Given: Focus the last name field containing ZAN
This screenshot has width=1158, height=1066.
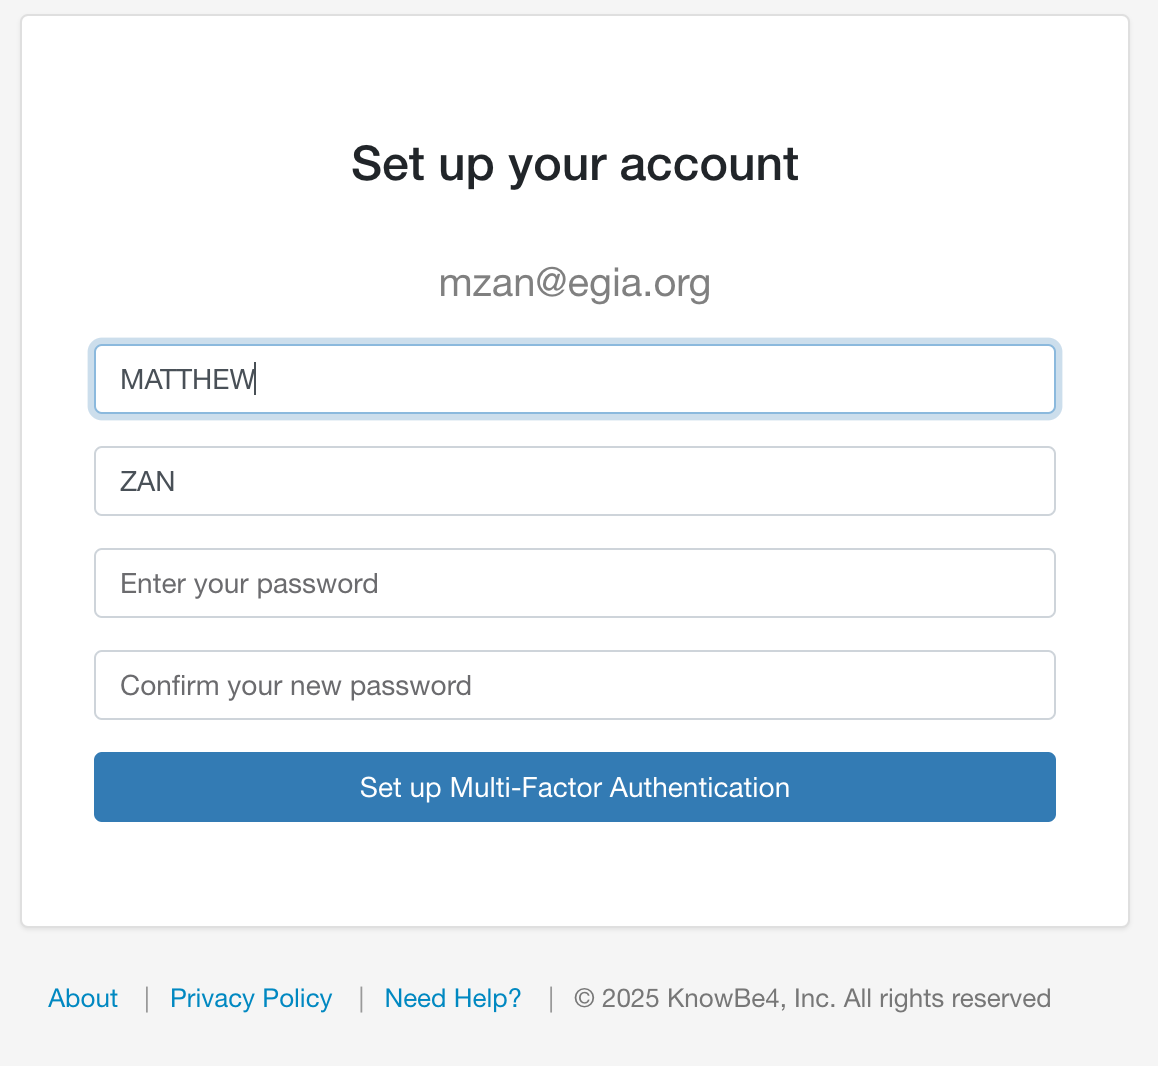Looking at the screenshot, I should click(574, 481).
